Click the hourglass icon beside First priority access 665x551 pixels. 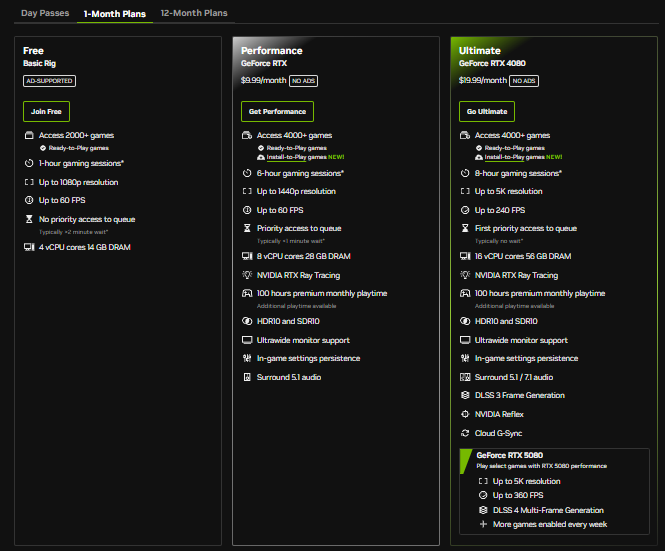click(x=465, y=228)
